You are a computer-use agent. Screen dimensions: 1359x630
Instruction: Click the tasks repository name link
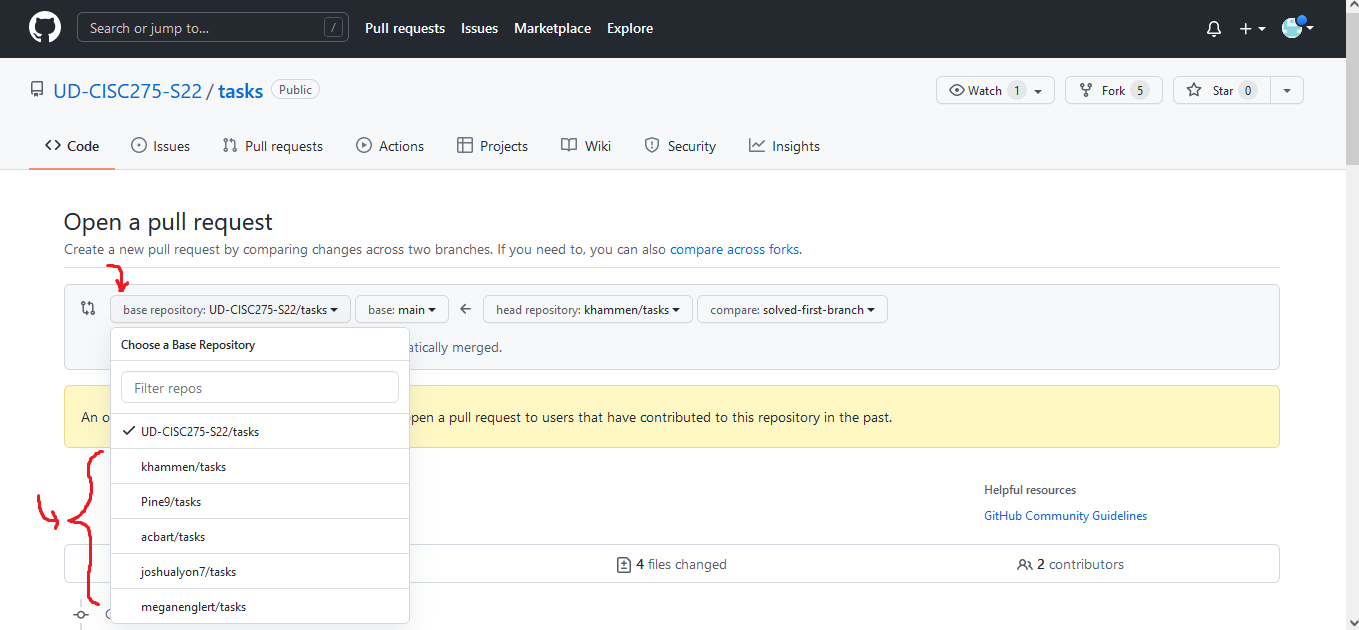coord(240,91)
